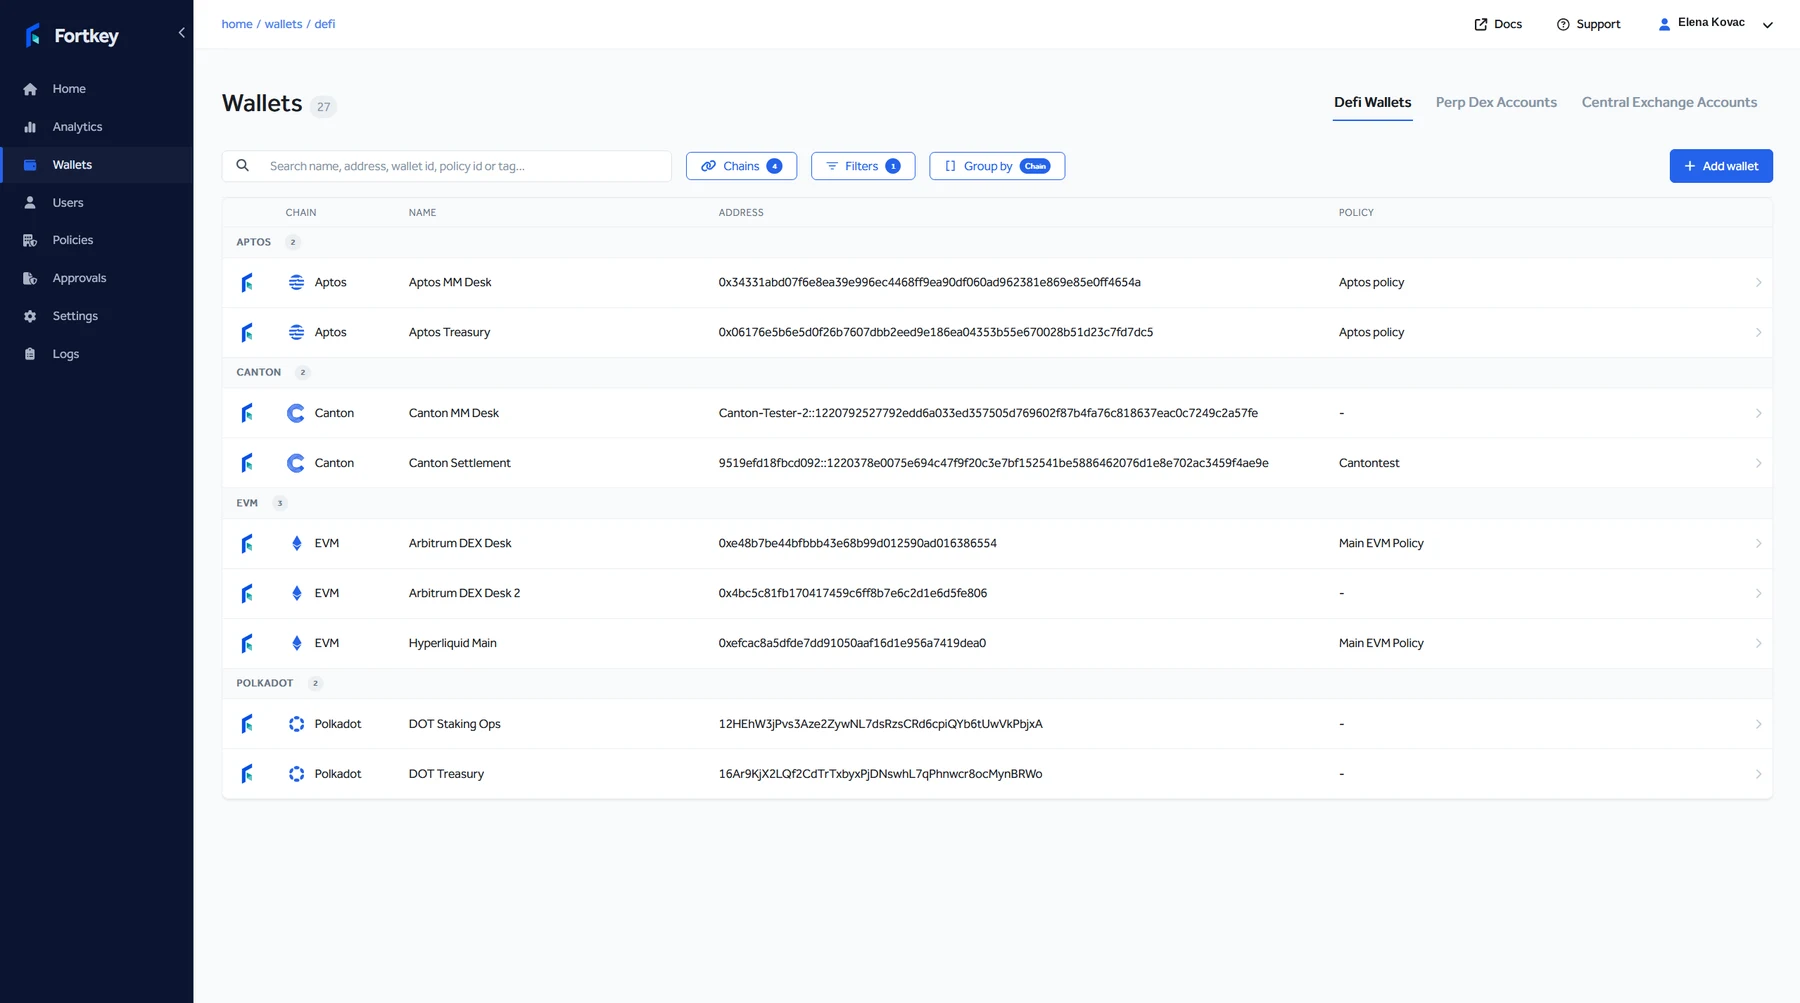Click the Canton chain icon in Canton Settlement row

pos(296,463)
